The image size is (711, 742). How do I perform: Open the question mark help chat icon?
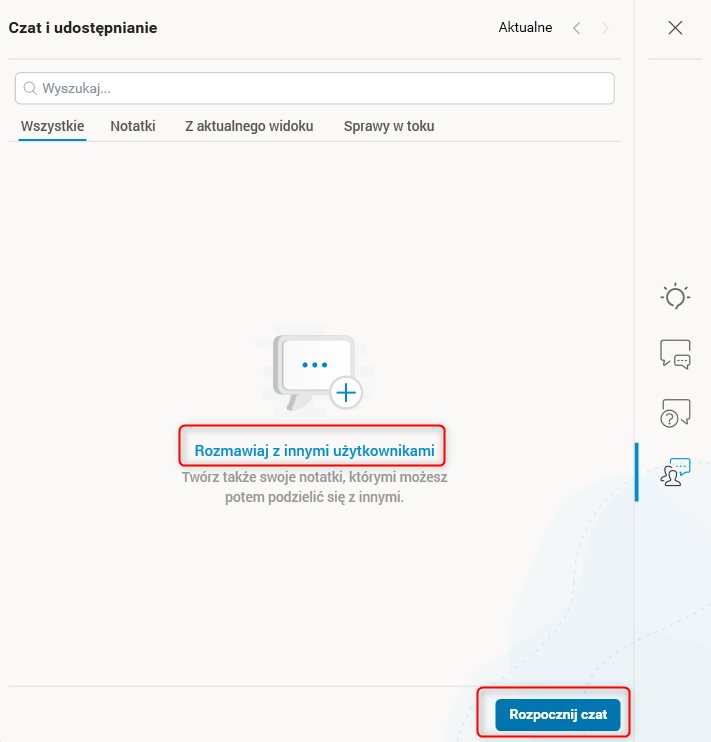(x=675, y=413)
